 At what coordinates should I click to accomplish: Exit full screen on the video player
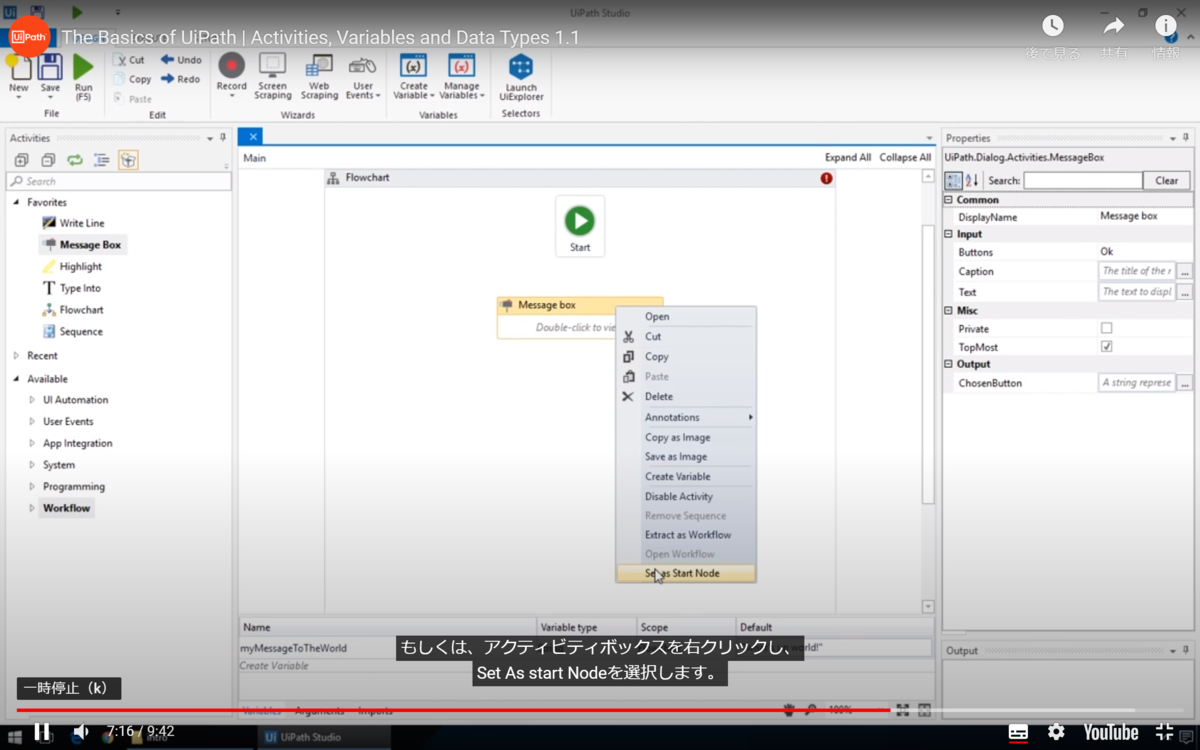coord(1165,732)
